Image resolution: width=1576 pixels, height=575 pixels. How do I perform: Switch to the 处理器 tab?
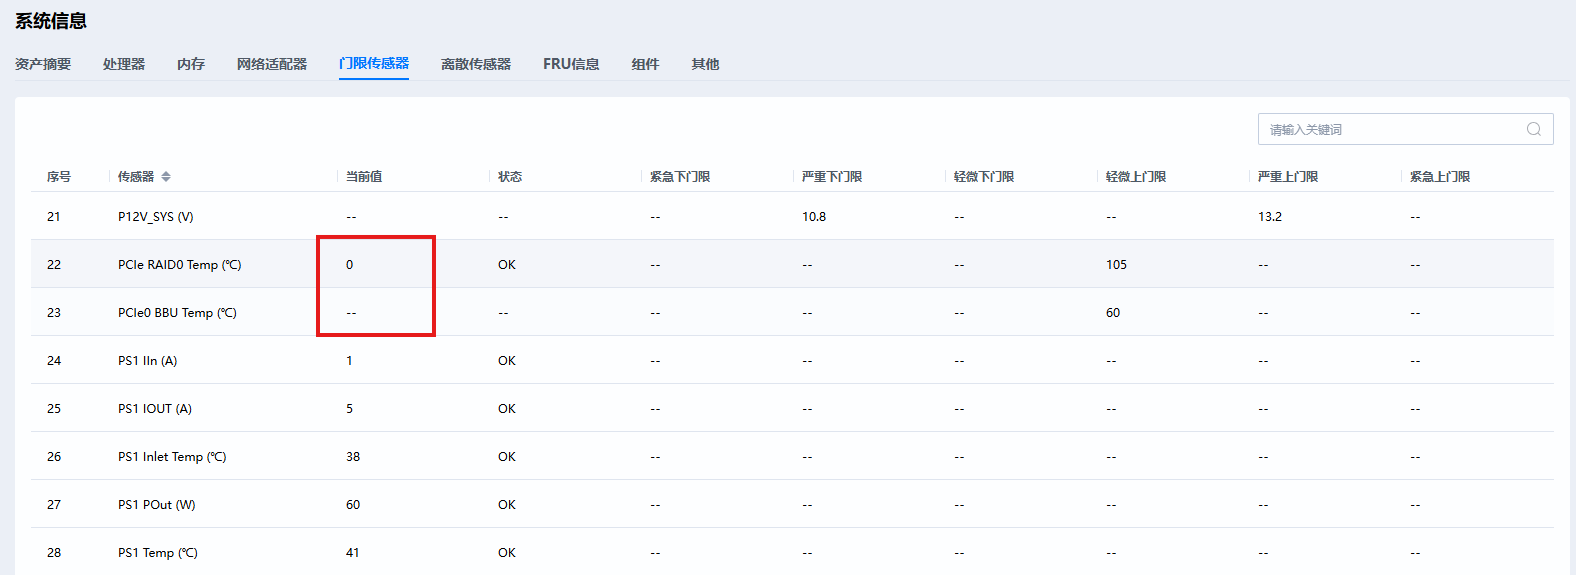coord(124,64)
